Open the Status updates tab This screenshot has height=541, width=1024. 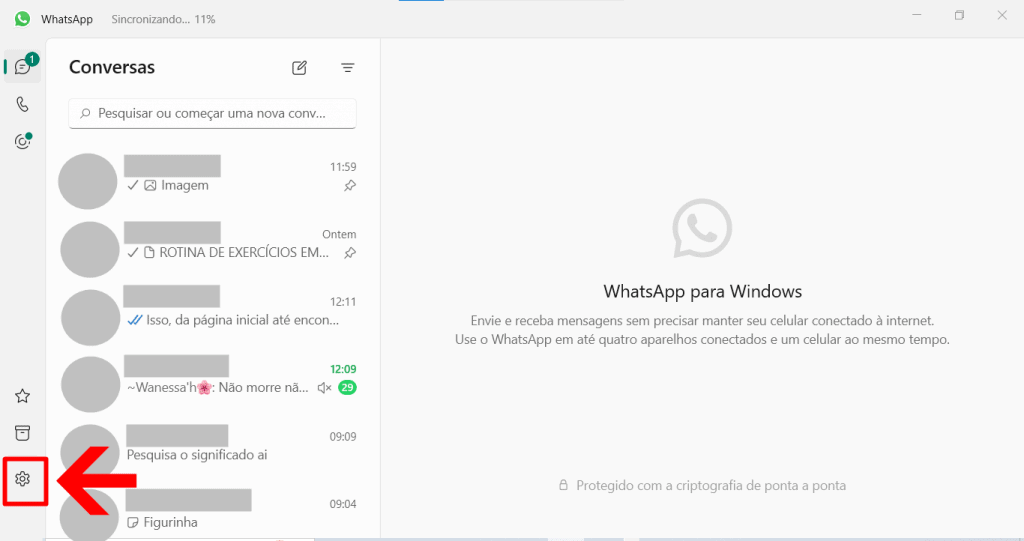coord(23,141)
